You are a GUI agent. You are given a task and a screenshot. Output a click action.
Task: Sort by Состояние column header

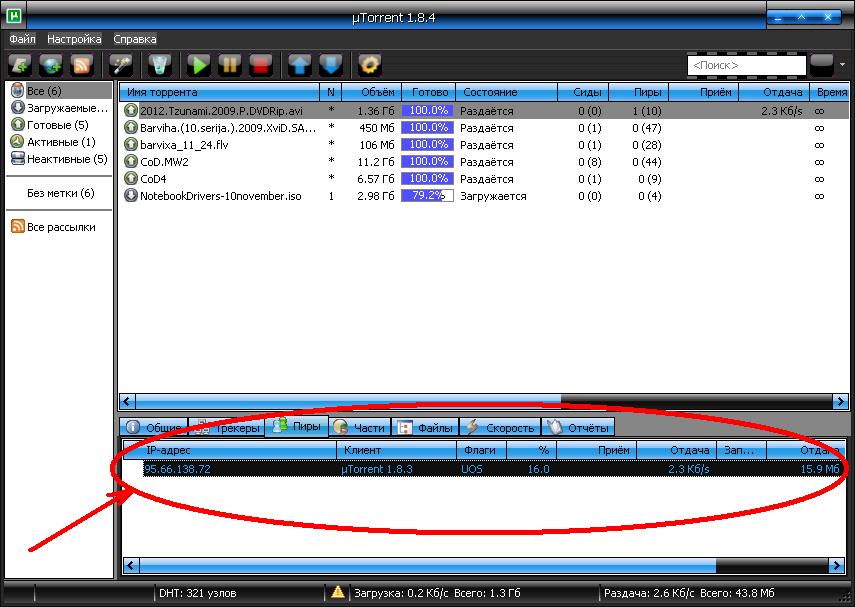pos(507,92)
